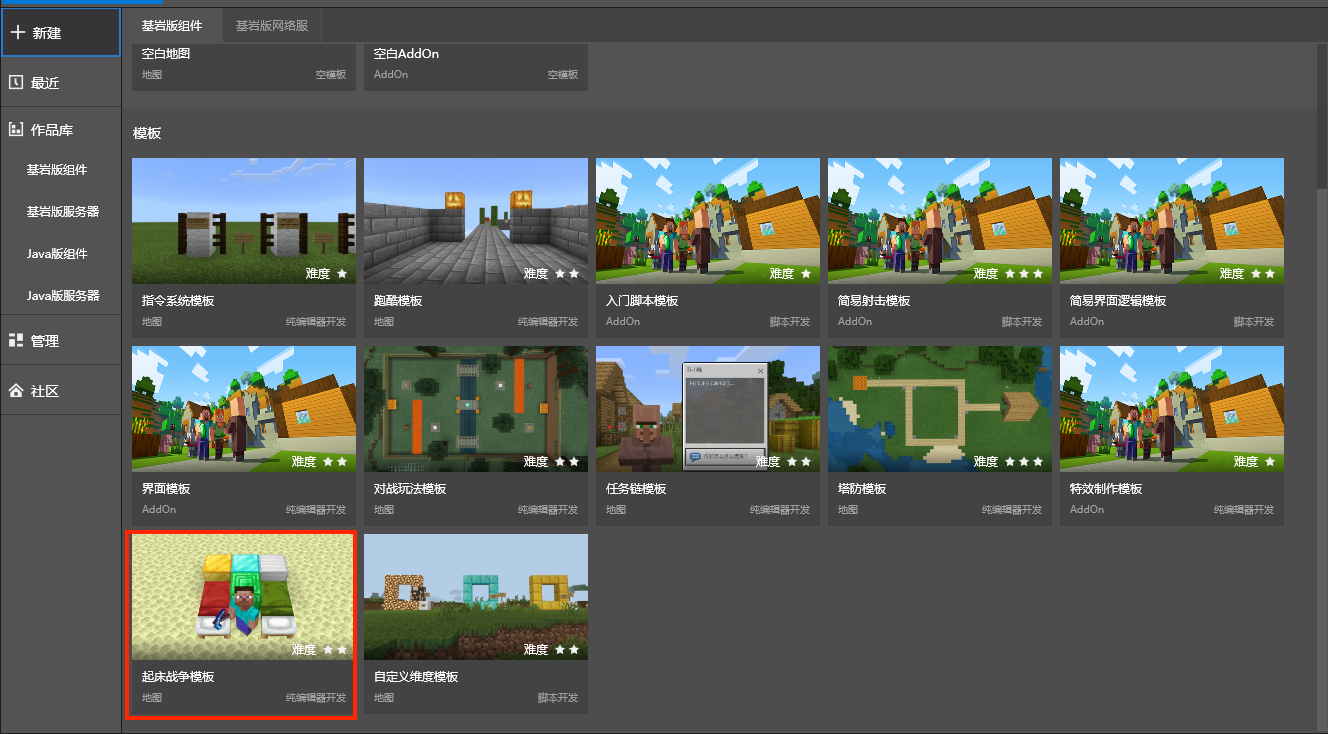This screenshot has height=734, width=1328.
Task: Switch to the 基岩版组件 tab
Action: pyautogui.click(x=172, y=26)
